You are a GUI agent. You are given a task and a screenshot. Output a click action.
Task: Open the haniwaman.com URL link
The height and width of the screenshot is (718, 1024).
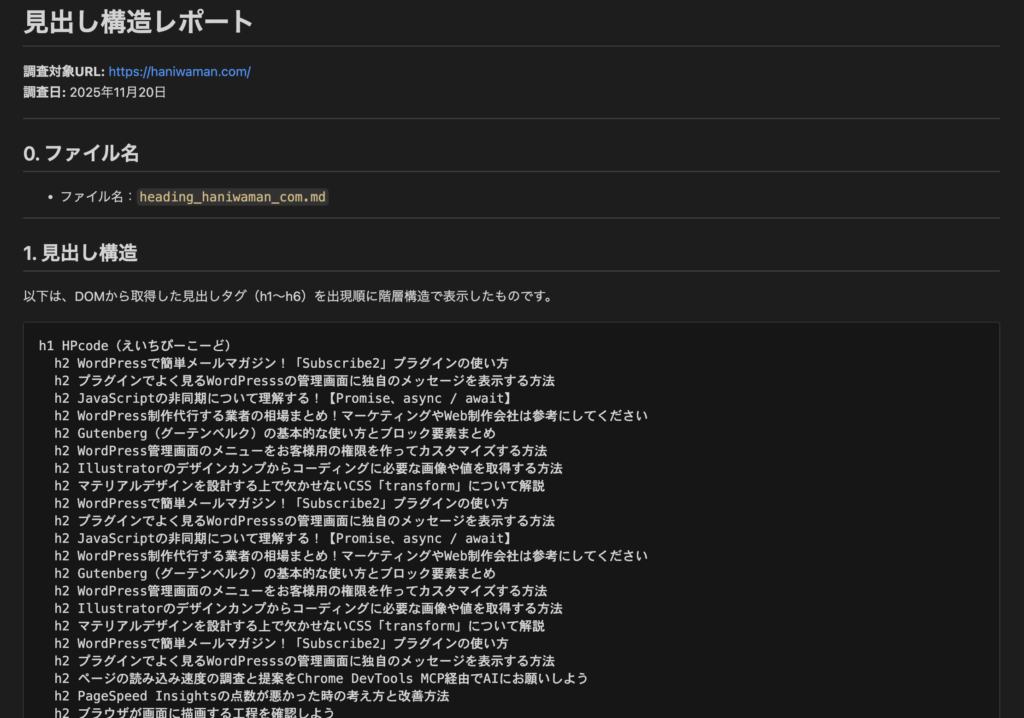[179, 72]
